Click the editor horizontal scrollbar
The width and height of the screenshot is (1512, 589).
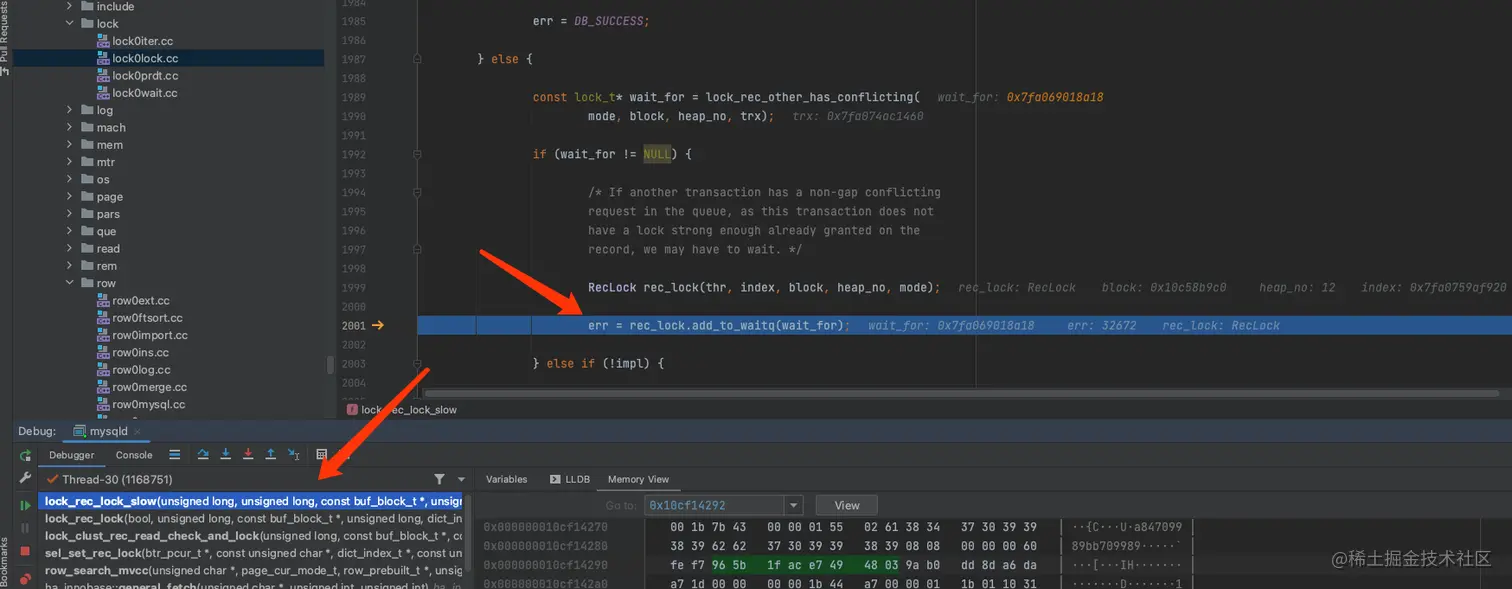click(960, 393)
